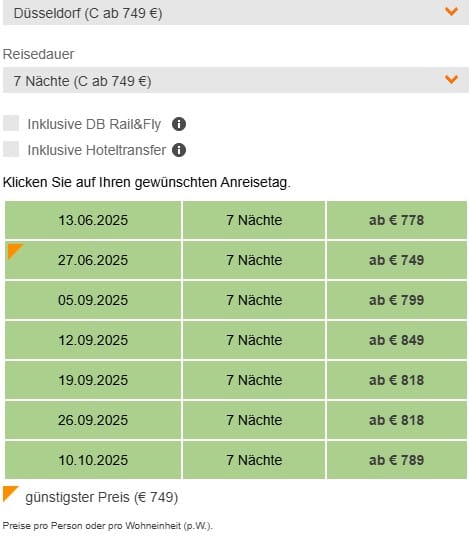Viewport: 469px width, 549px height.
Task: Click price ab € 789
Action: click(397, 460)
